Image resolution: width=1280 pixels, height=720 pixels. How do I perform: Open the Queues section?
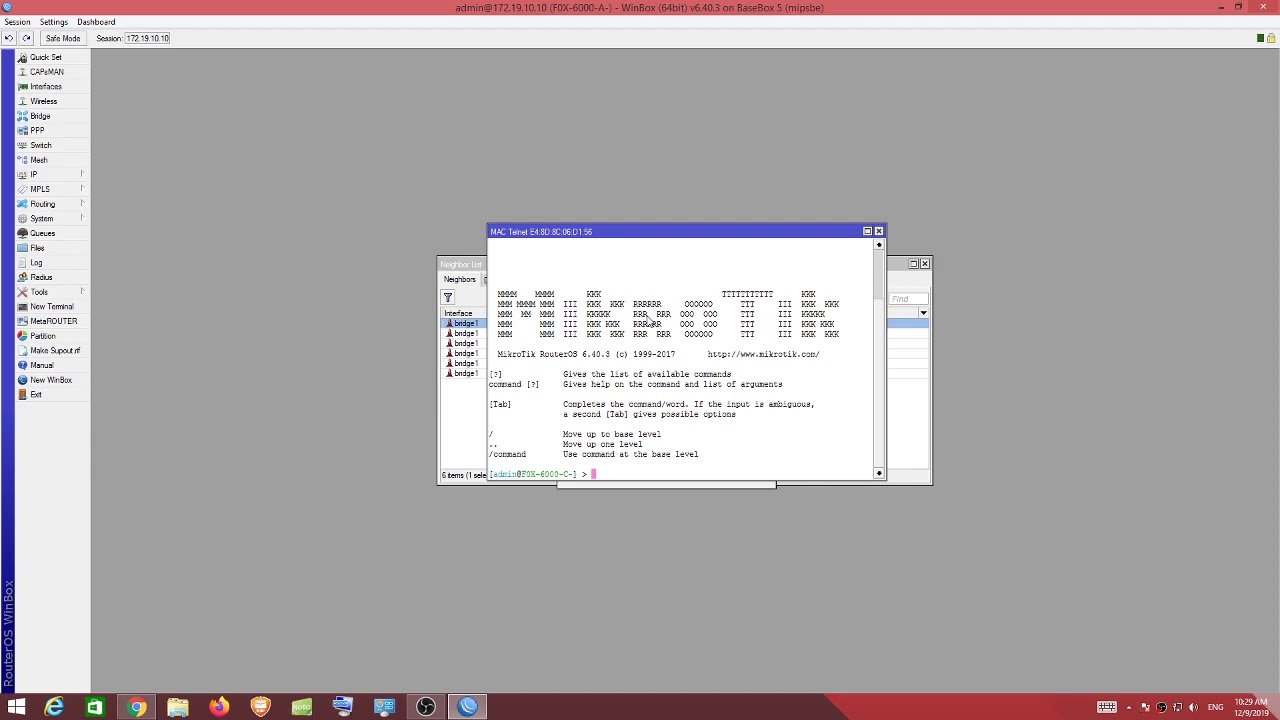42,233
